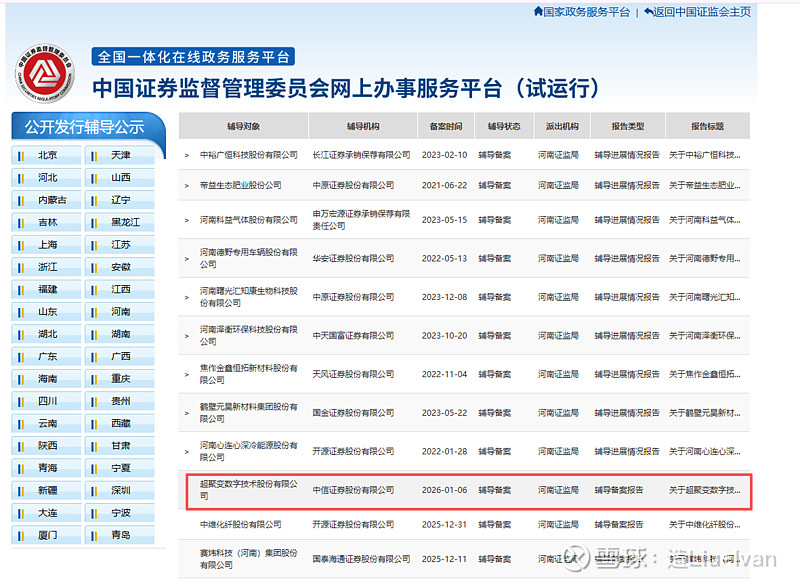Expand the 河南科益气体股份有限公司 row arrow
800x583 pixels.
187,220
